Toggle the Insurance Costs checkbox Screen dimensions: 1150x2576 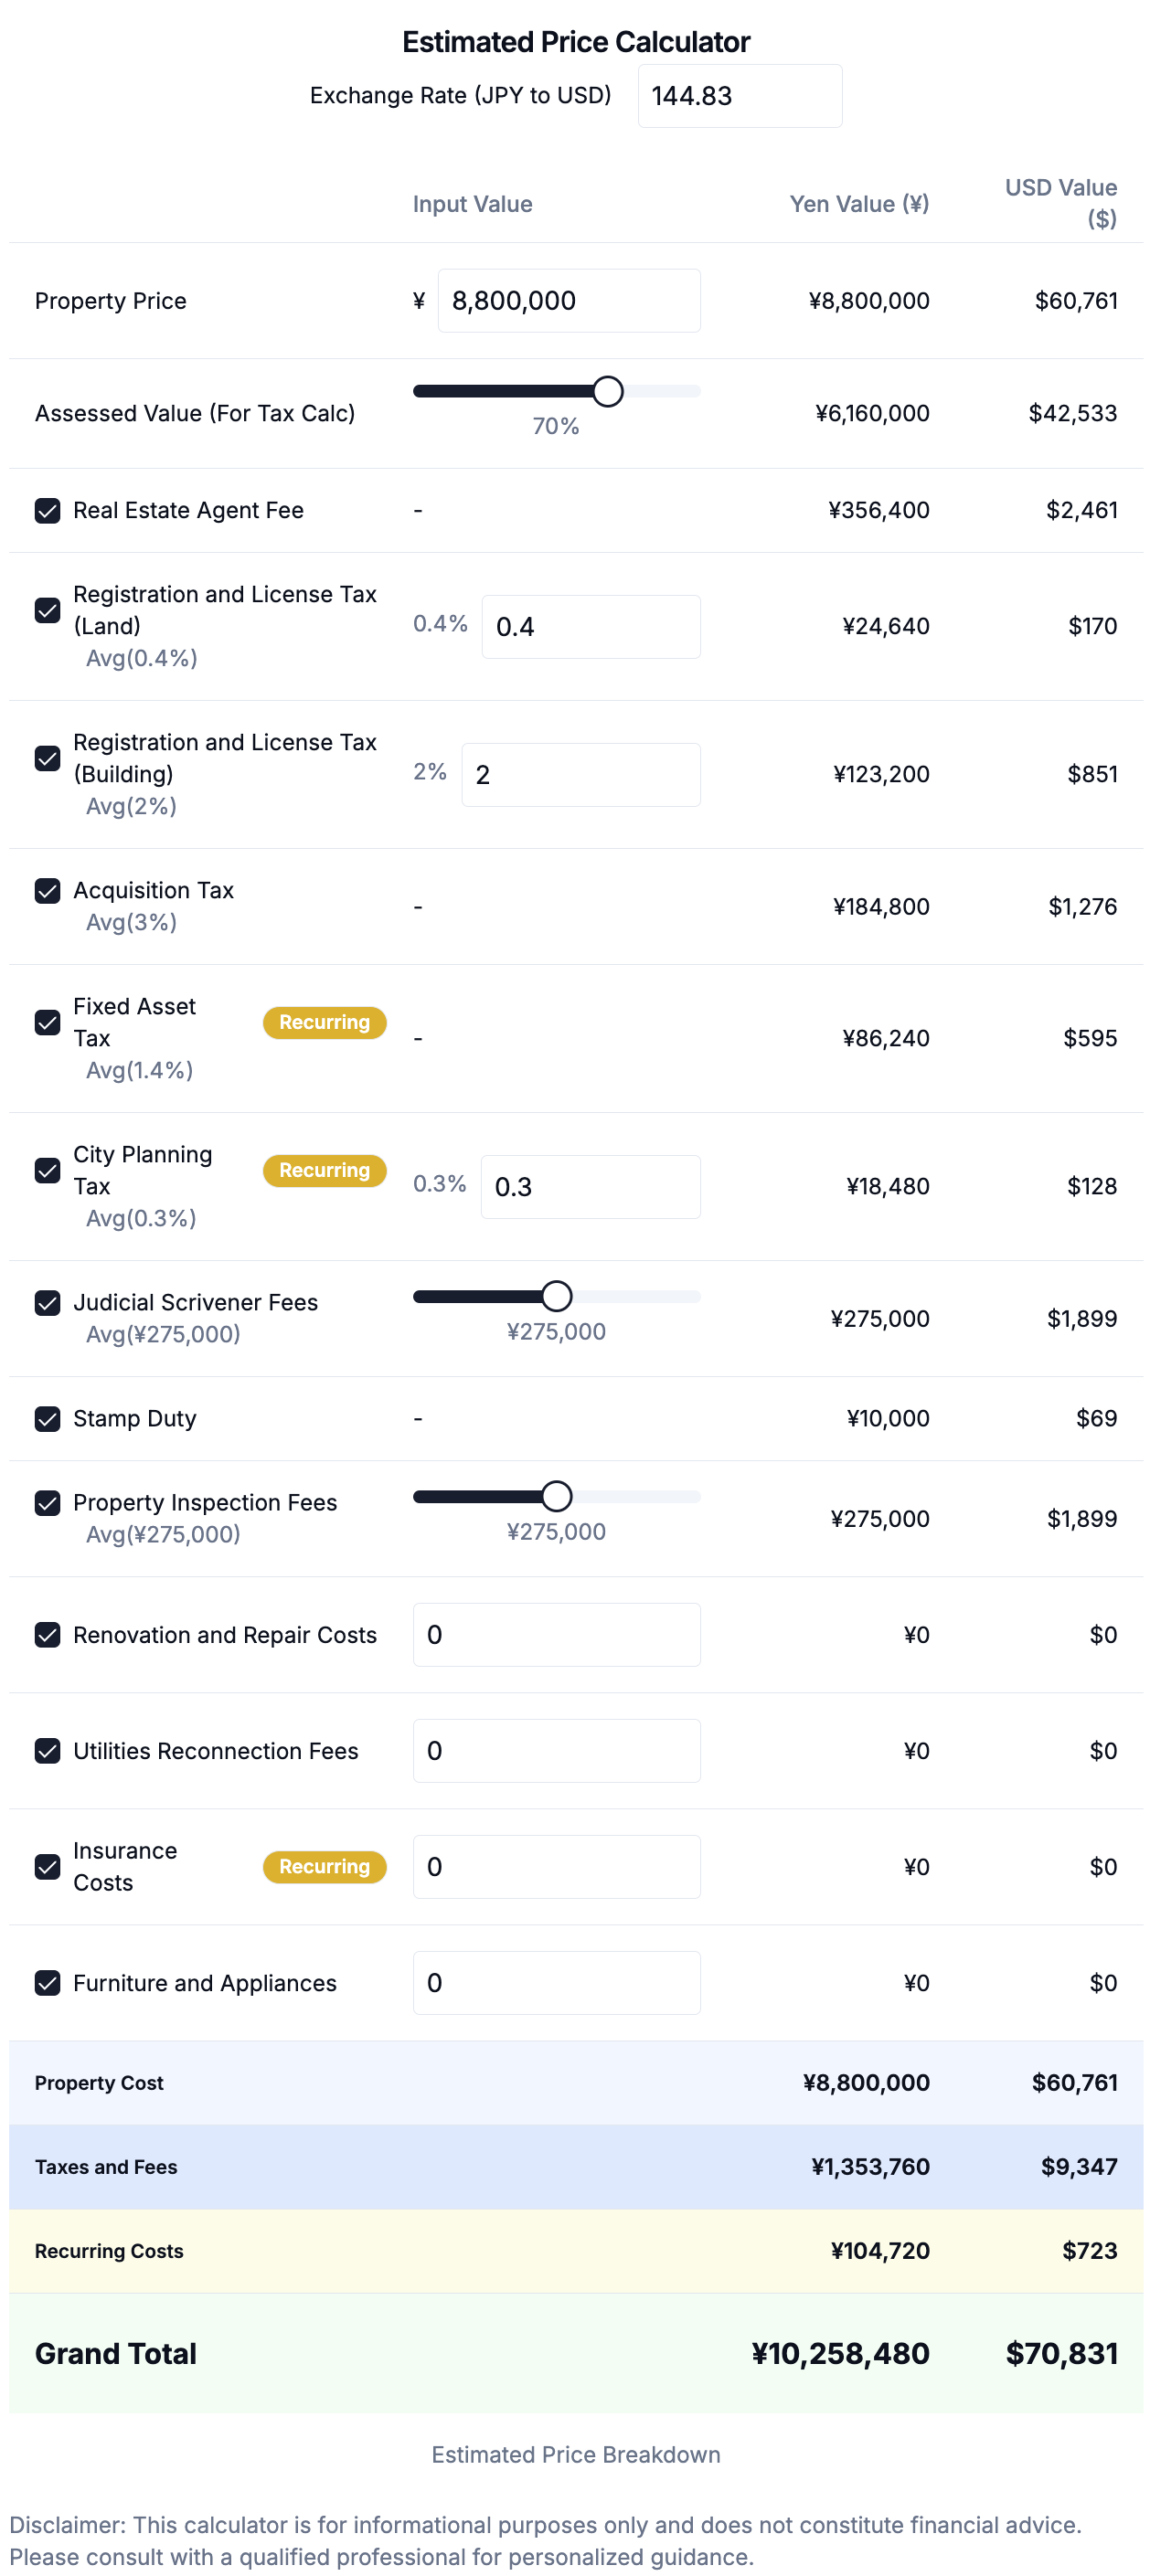click(47, 1866)
